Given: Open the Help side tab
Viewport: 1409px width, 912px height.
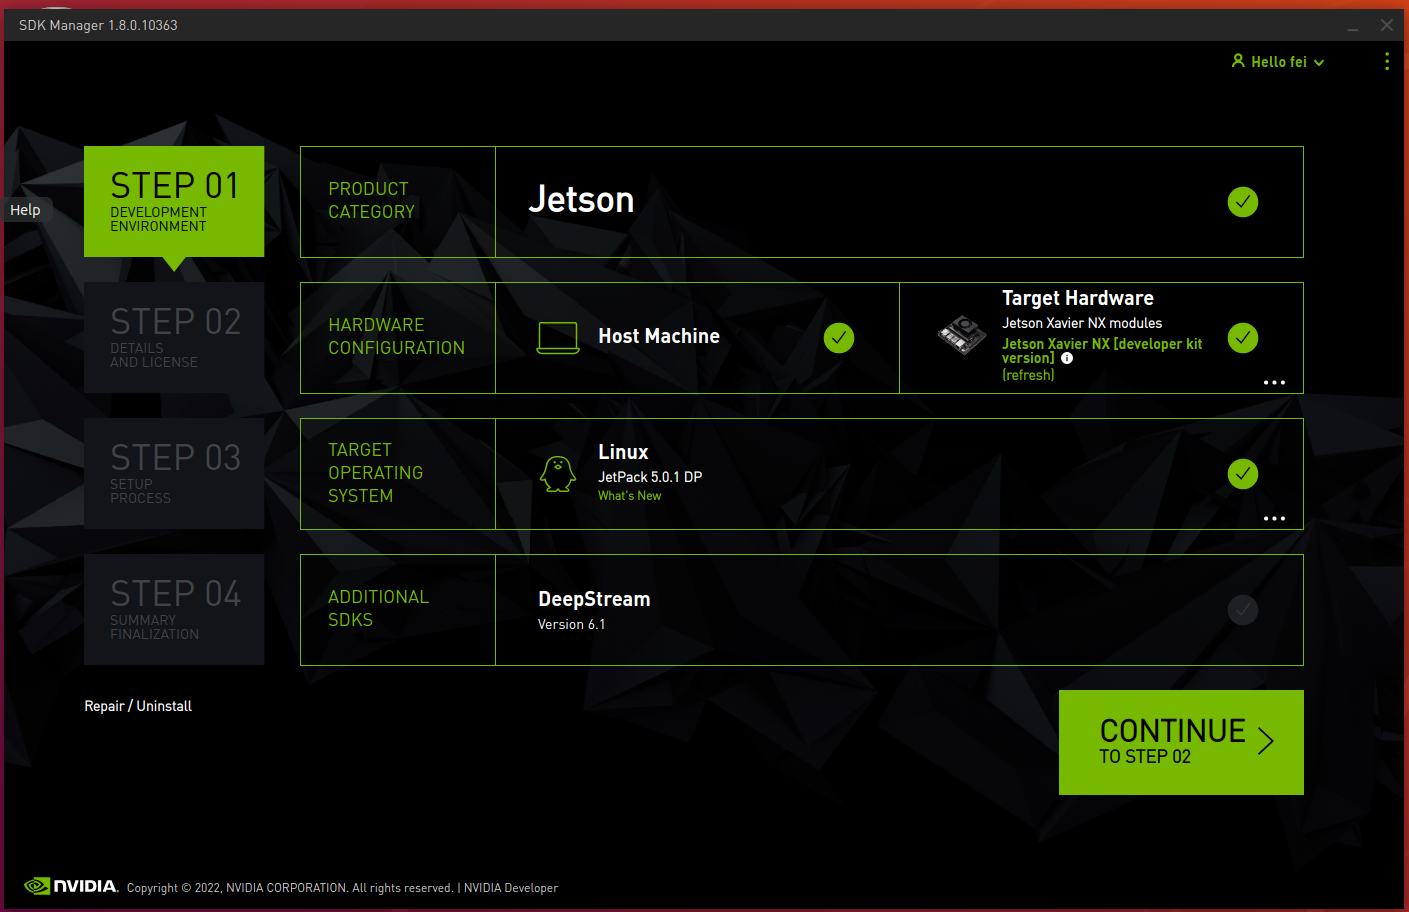Looking at the screenshot, I should coord(25,210).
